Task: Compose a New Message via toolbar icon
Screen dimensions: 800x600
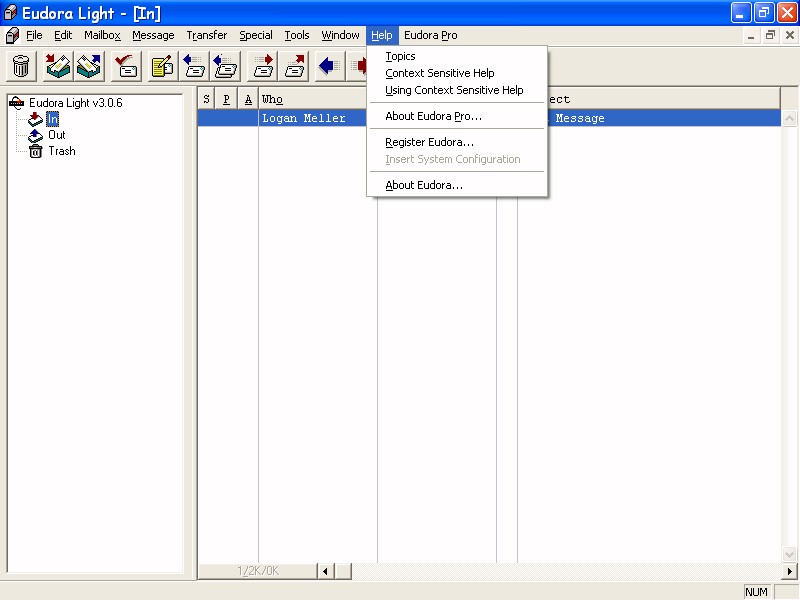Action: point(163,66)
